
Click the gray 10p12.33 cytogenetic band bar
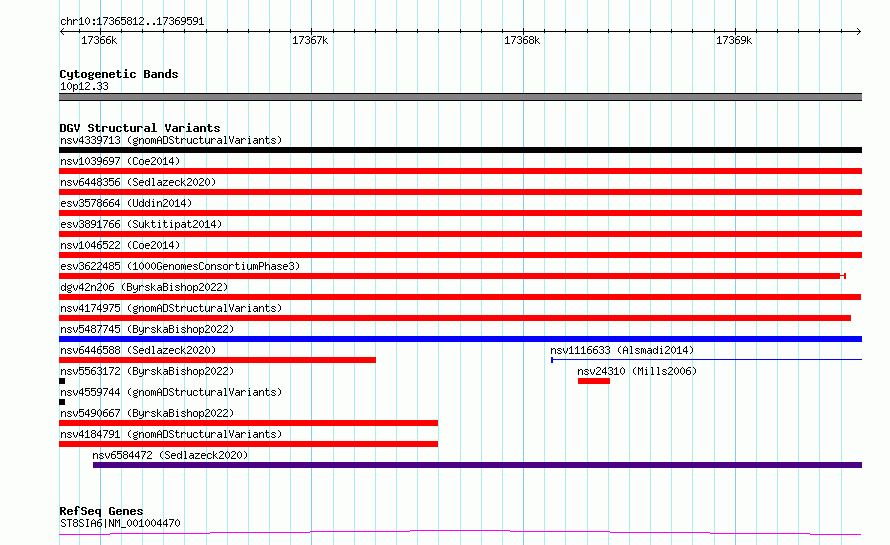tap(460, 97)
